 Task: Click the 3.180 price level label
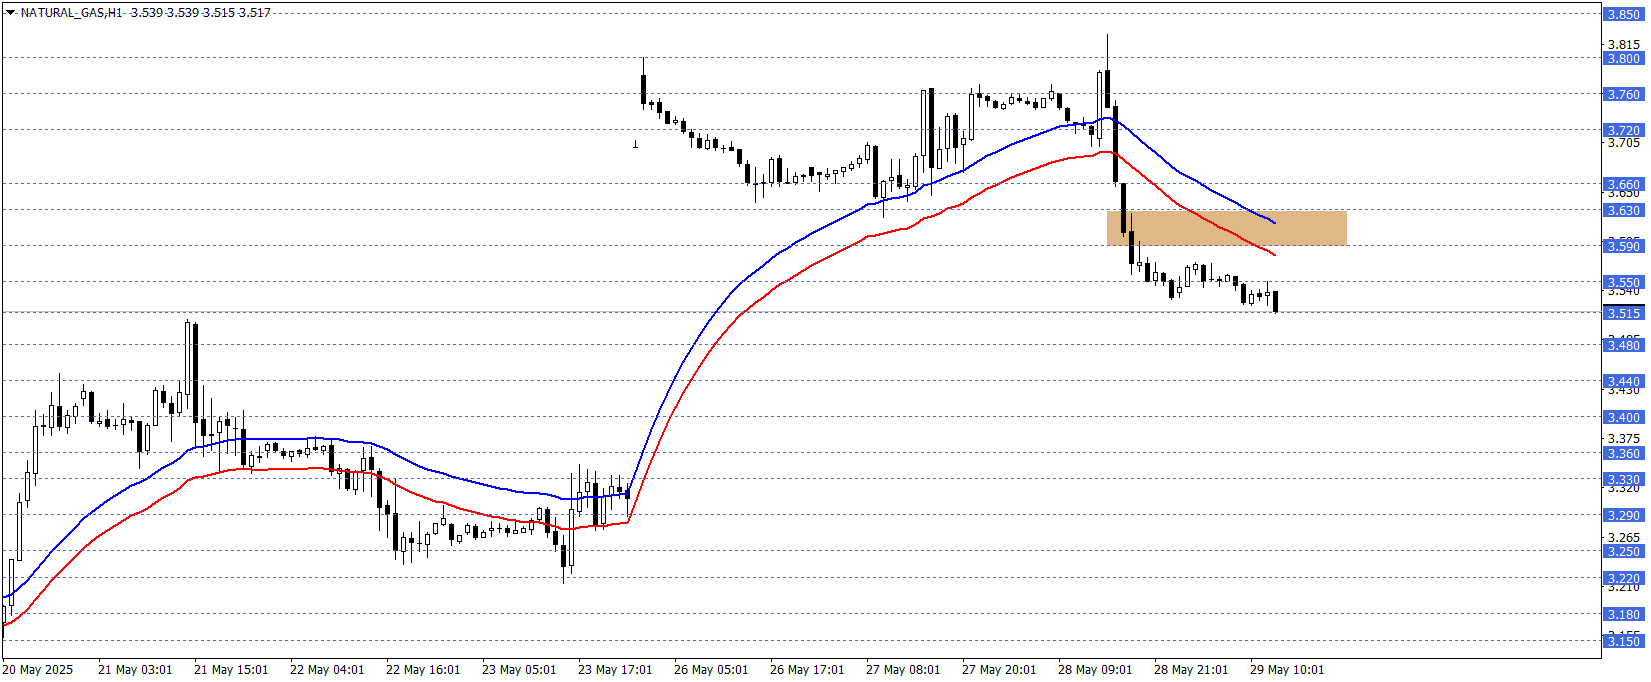coord(1623,615)
